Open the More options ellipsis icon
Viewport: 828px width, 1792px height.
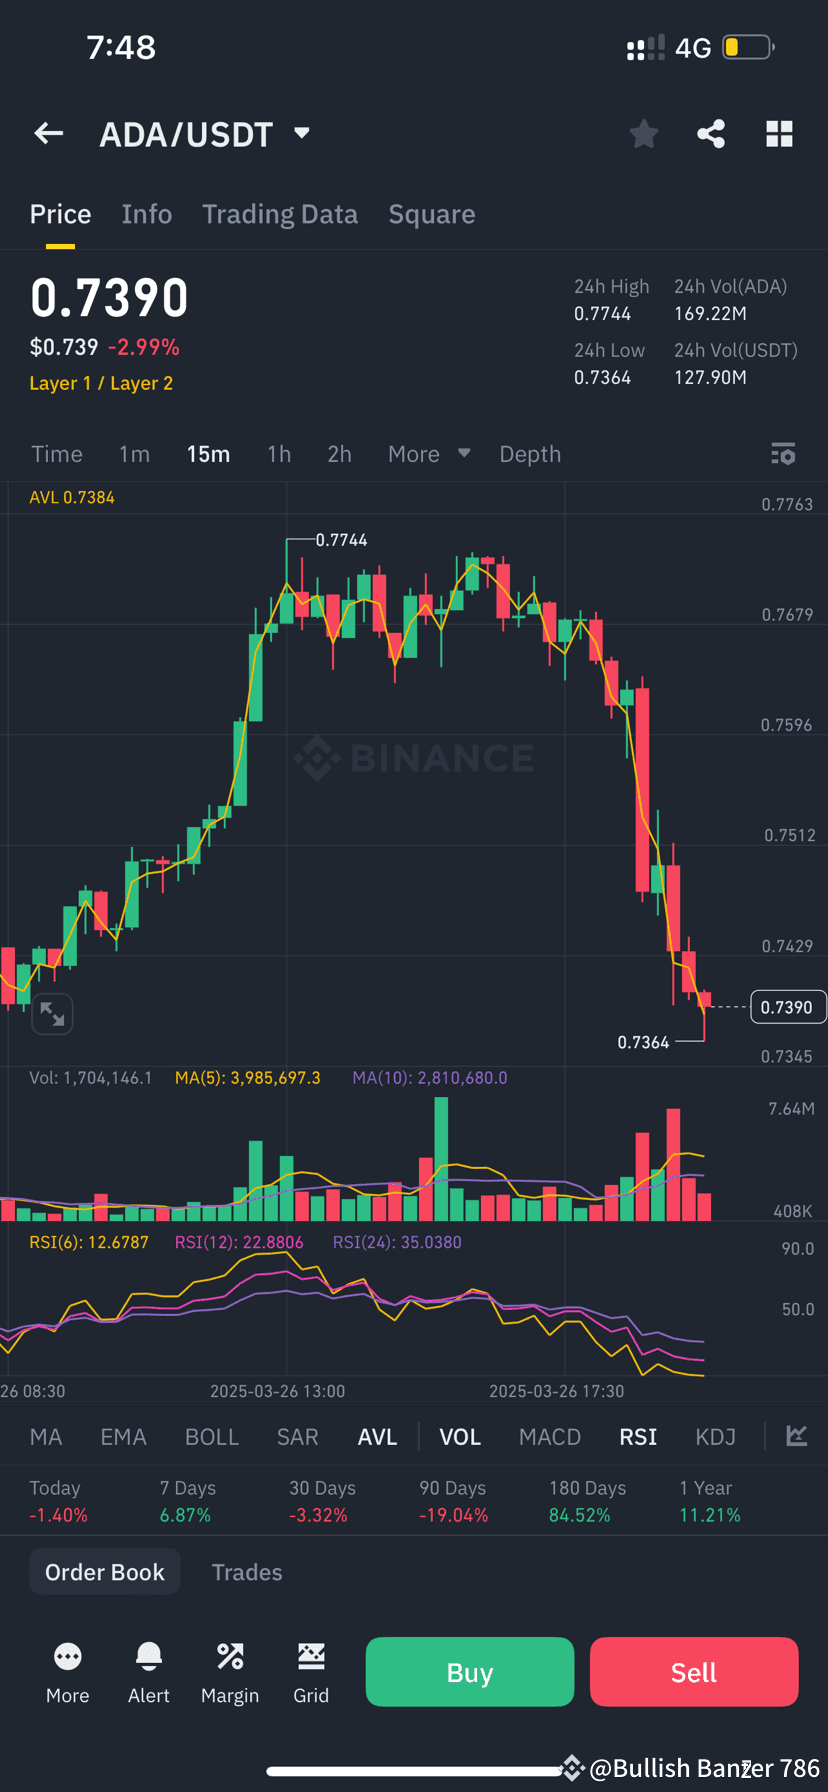[67, 1658]
